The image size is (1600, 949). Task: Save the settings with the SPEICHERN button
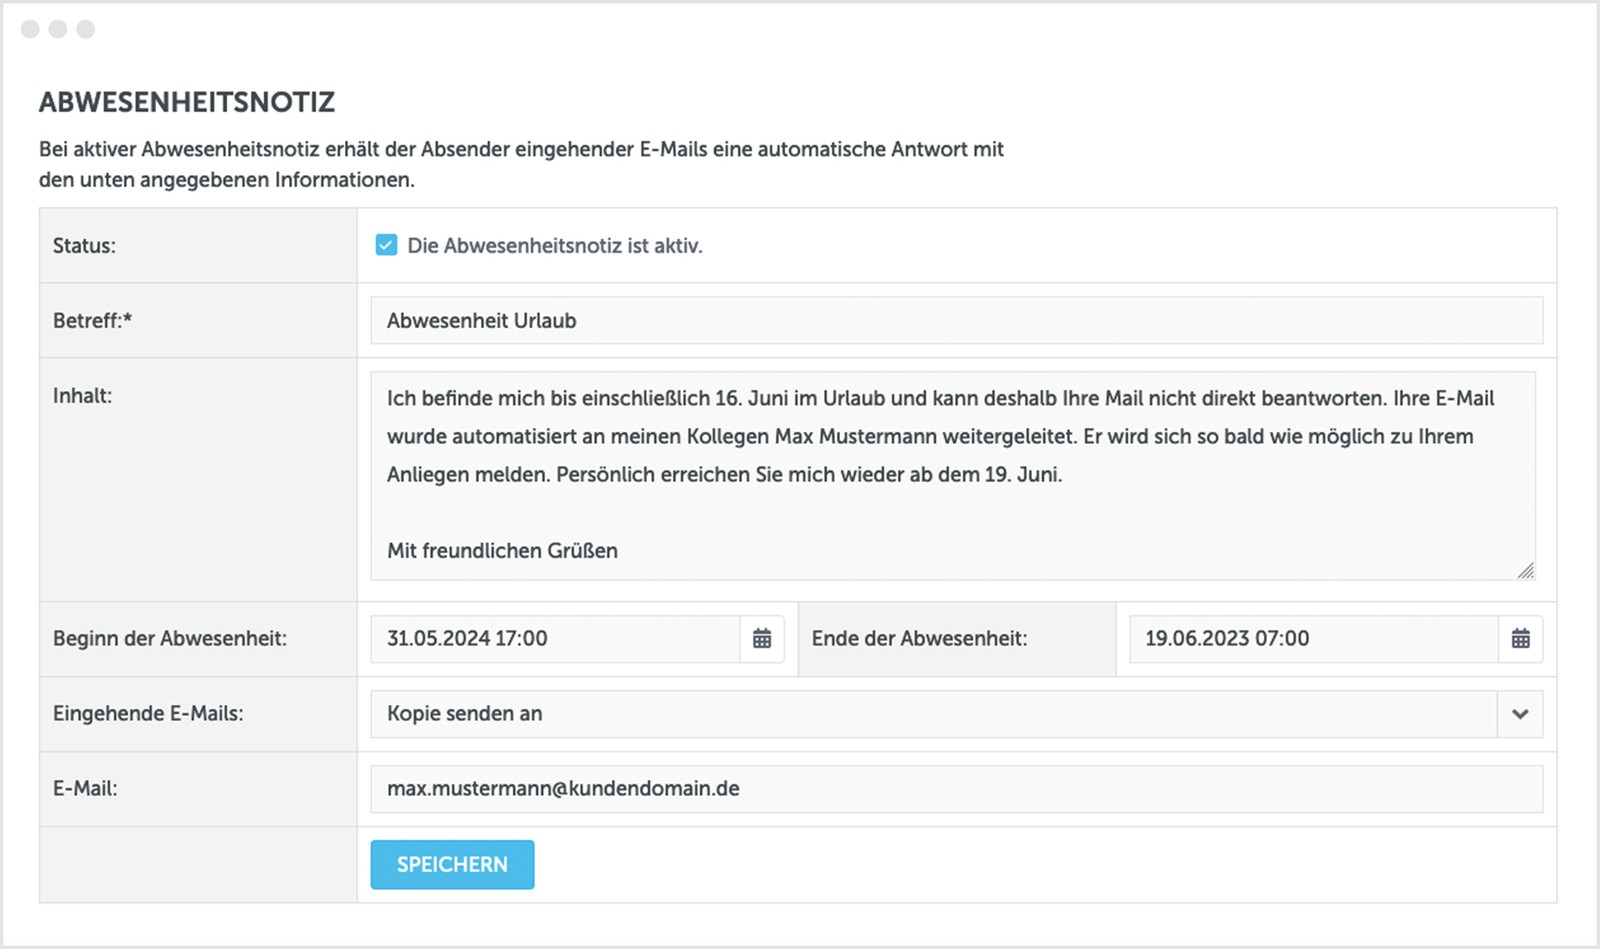click(x=452, y=865)
